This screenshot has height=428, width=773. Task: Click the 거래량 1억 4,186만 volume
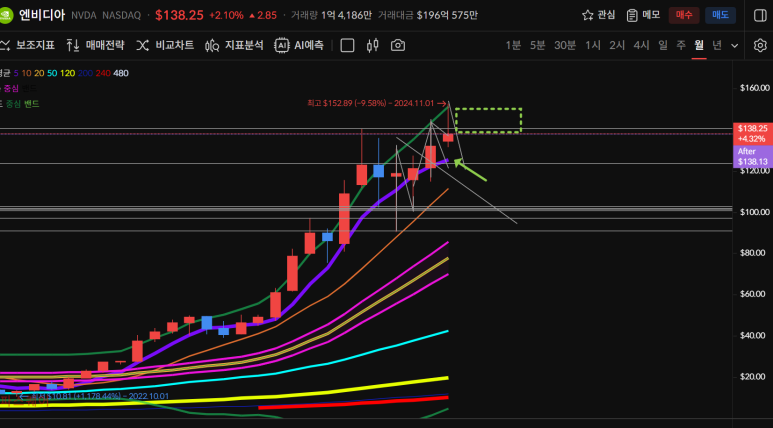[x=331, y=15]
